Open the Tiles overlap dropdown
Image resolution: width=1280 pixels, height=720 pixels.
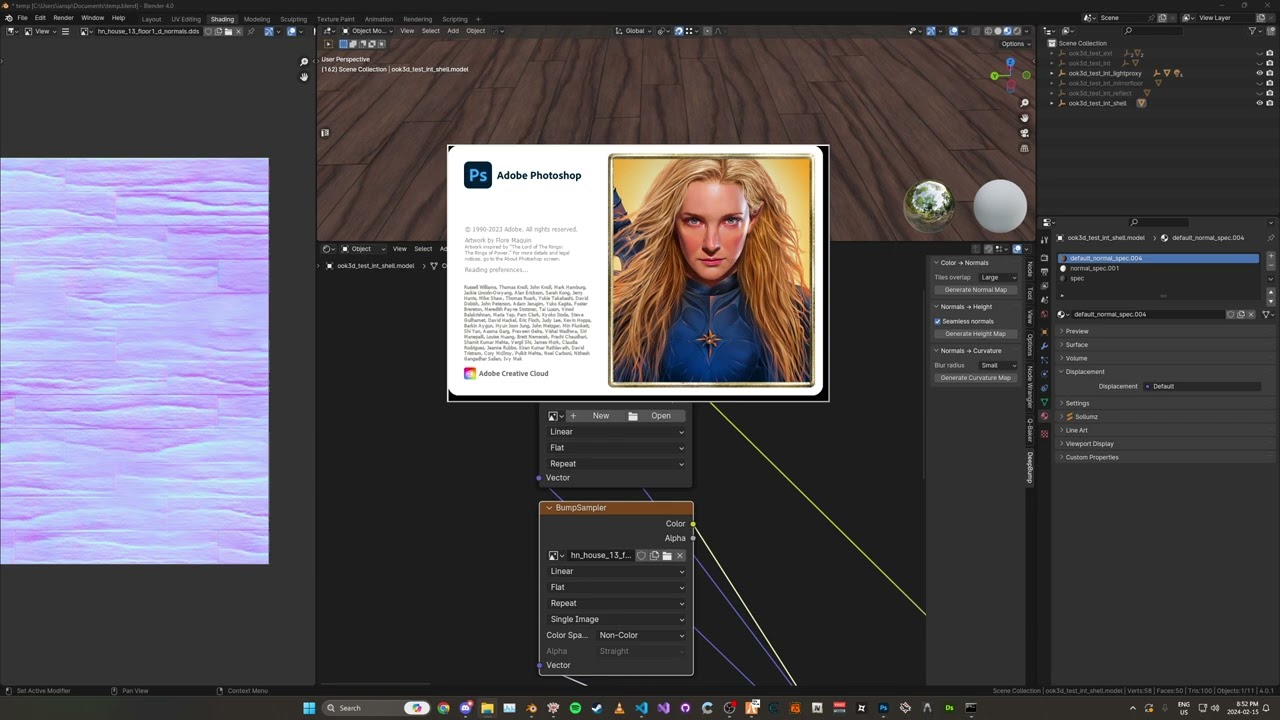tap(998, 277)
